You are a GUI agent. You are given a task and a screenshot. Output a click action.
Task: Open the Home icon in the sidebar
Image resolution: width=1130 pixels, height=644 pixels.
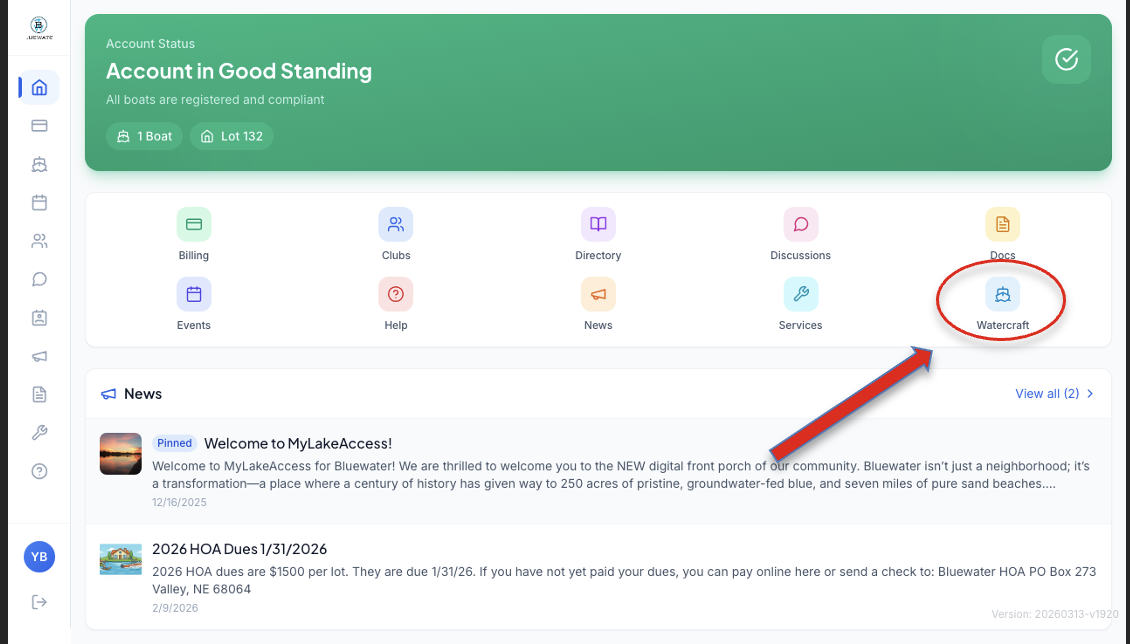[39, 87]
